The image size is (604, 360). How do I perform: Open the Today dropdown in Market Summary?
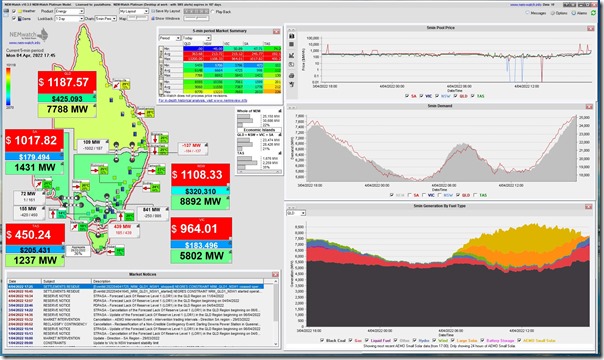point(196,38)
